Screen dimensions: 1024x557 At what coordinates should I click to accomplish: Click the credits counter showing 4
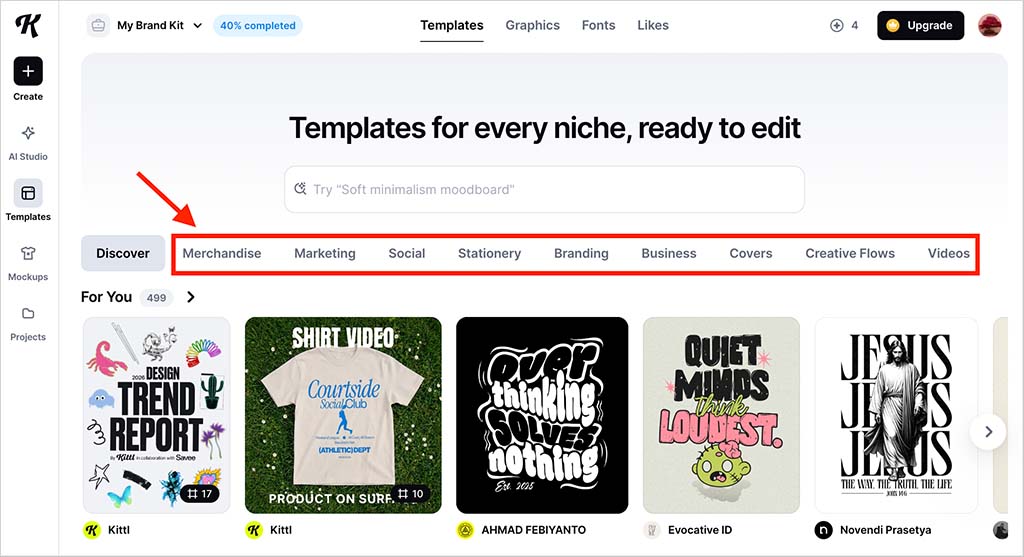point(844,25)
